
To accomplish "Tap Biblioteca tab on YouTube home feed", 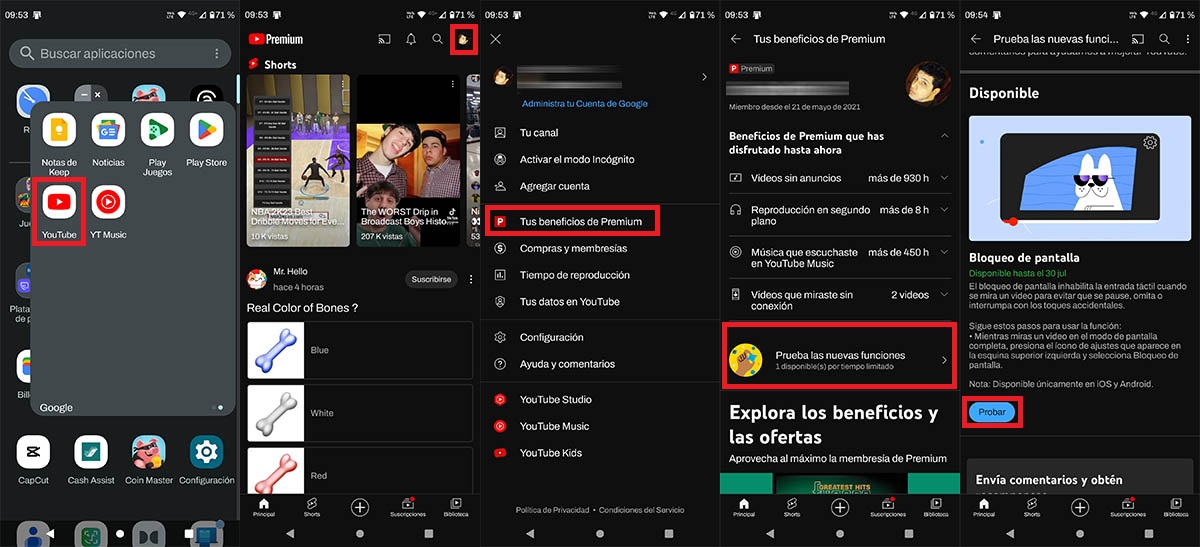I will (456, 508).
